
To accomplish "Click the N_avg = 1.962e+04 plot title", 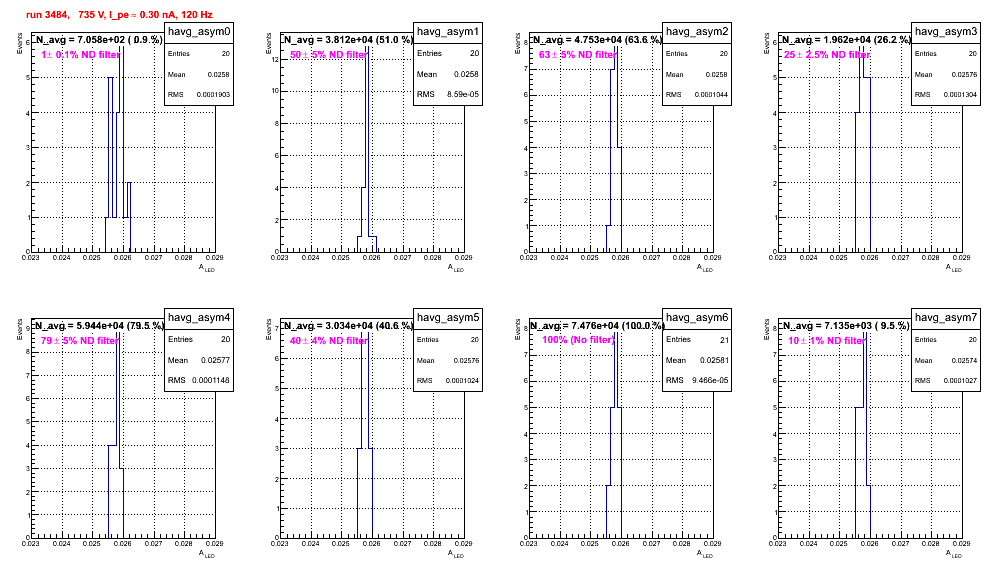I will point(846,40).
